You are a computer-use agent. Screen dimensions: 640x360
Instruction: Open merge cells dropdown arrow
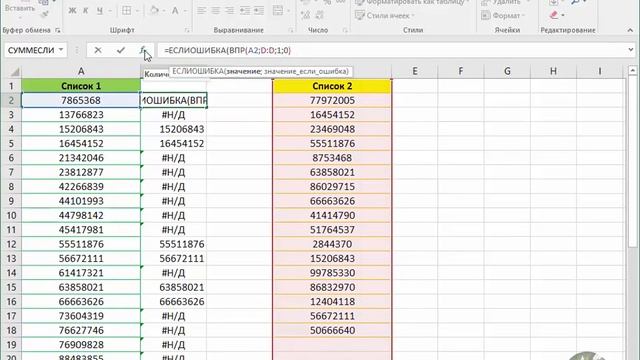288,11
